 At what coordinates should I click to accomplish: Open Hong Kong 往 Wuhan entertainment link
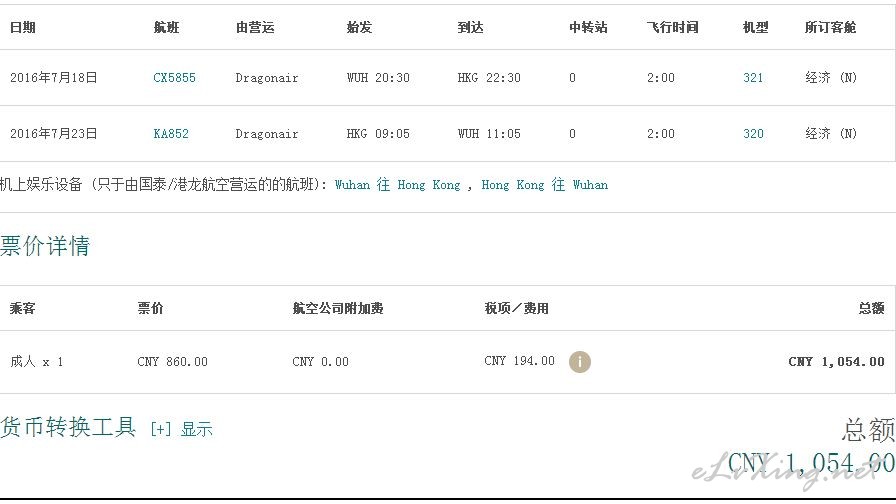[x=545, y=185]
